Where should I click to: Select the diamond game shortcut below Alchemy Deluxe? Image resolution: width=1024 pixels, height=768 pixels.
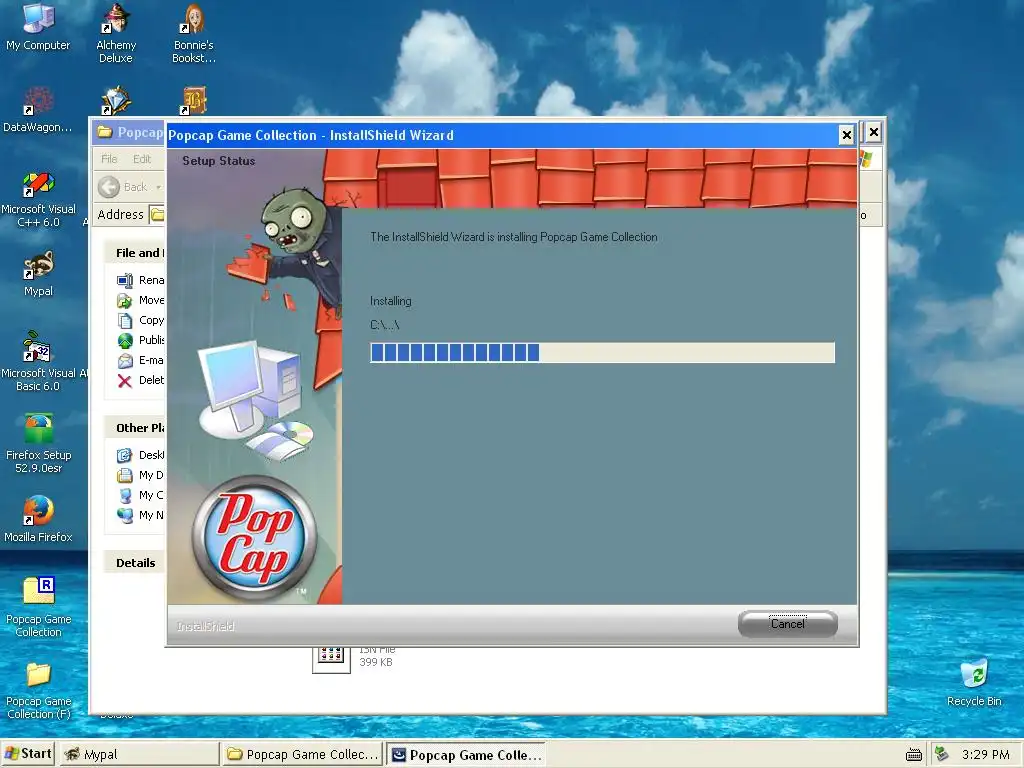click(x=116, y=101)
